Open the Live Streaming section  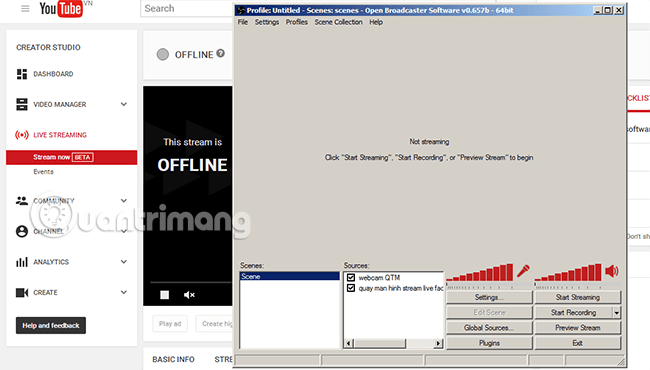60,135
